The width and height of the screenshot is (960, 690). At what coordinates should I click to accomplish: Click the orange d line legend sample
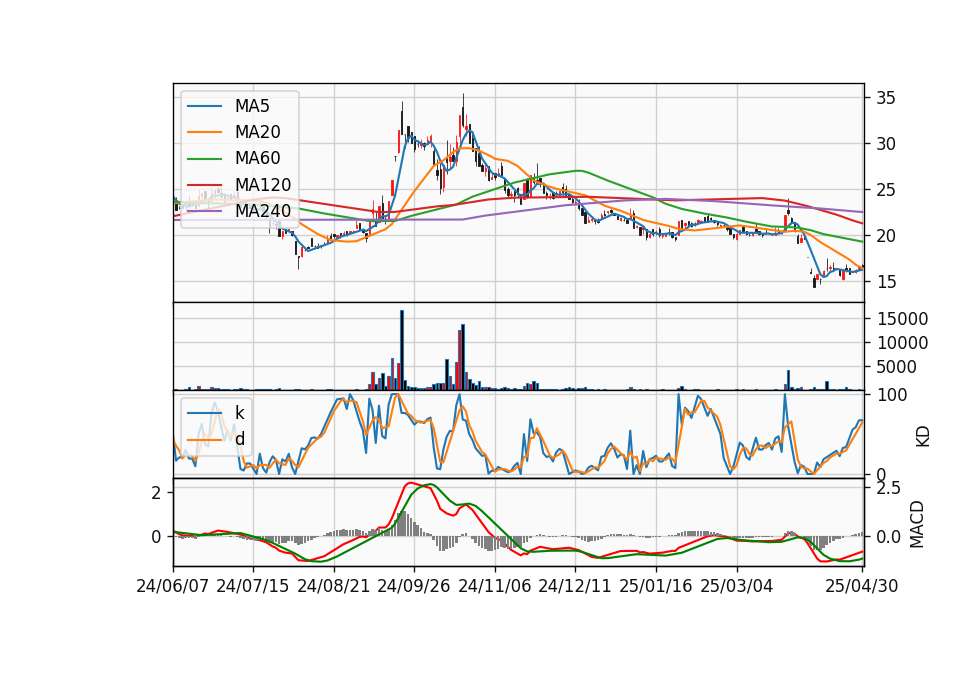pyautogui.click(x=204, y=440)
